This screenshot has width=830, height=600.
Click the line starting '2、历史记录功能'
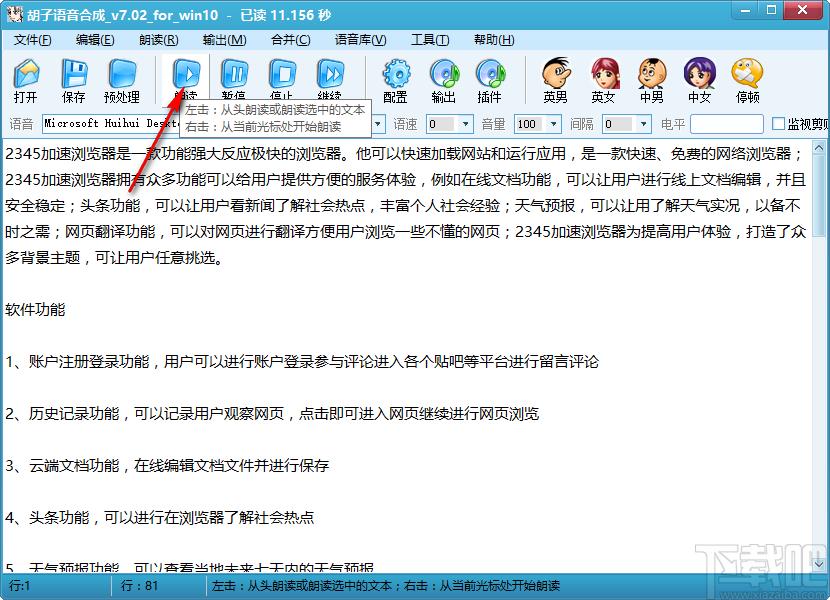click(x=272, y=414)
